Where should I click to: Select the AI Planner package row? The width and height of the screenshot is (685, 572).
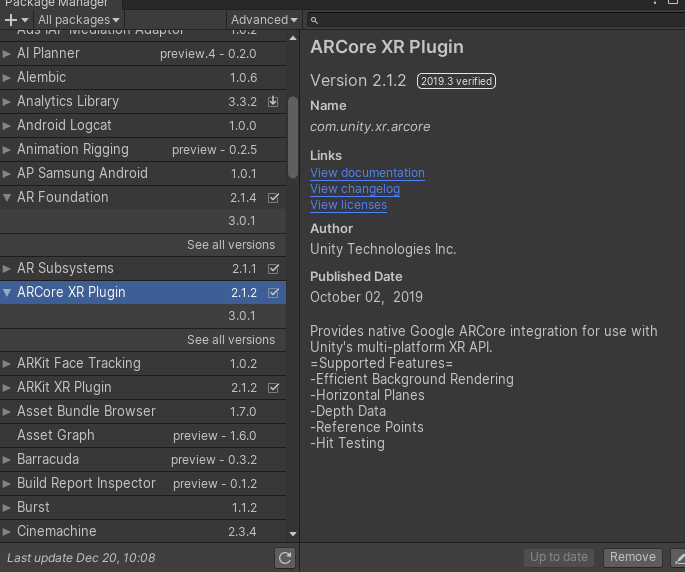point(143,54)
